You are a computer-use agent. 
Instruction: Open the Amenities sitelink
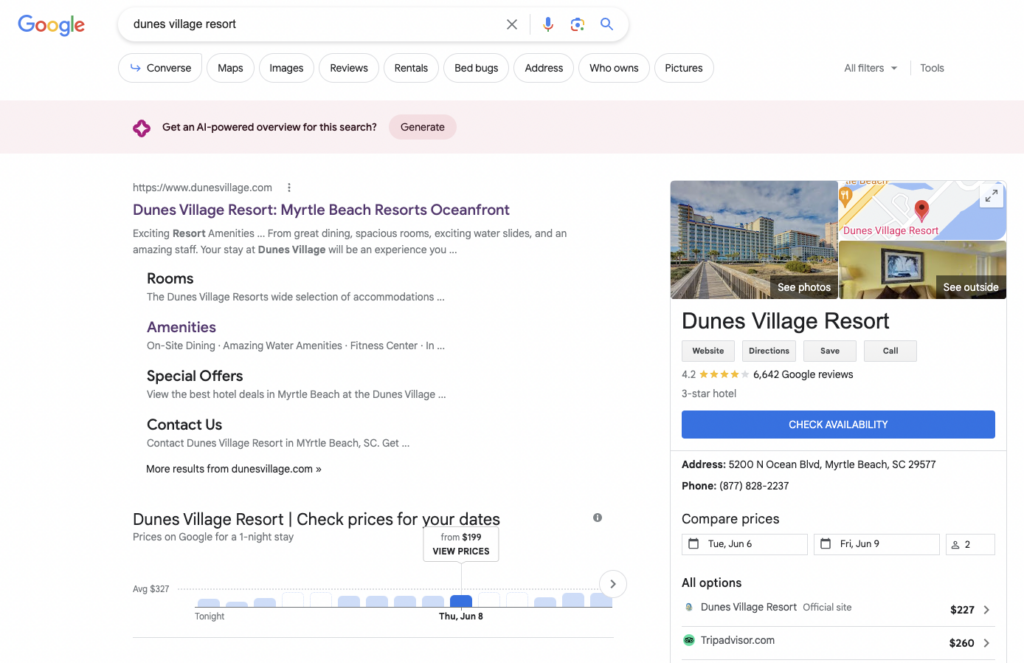(181, 327)
